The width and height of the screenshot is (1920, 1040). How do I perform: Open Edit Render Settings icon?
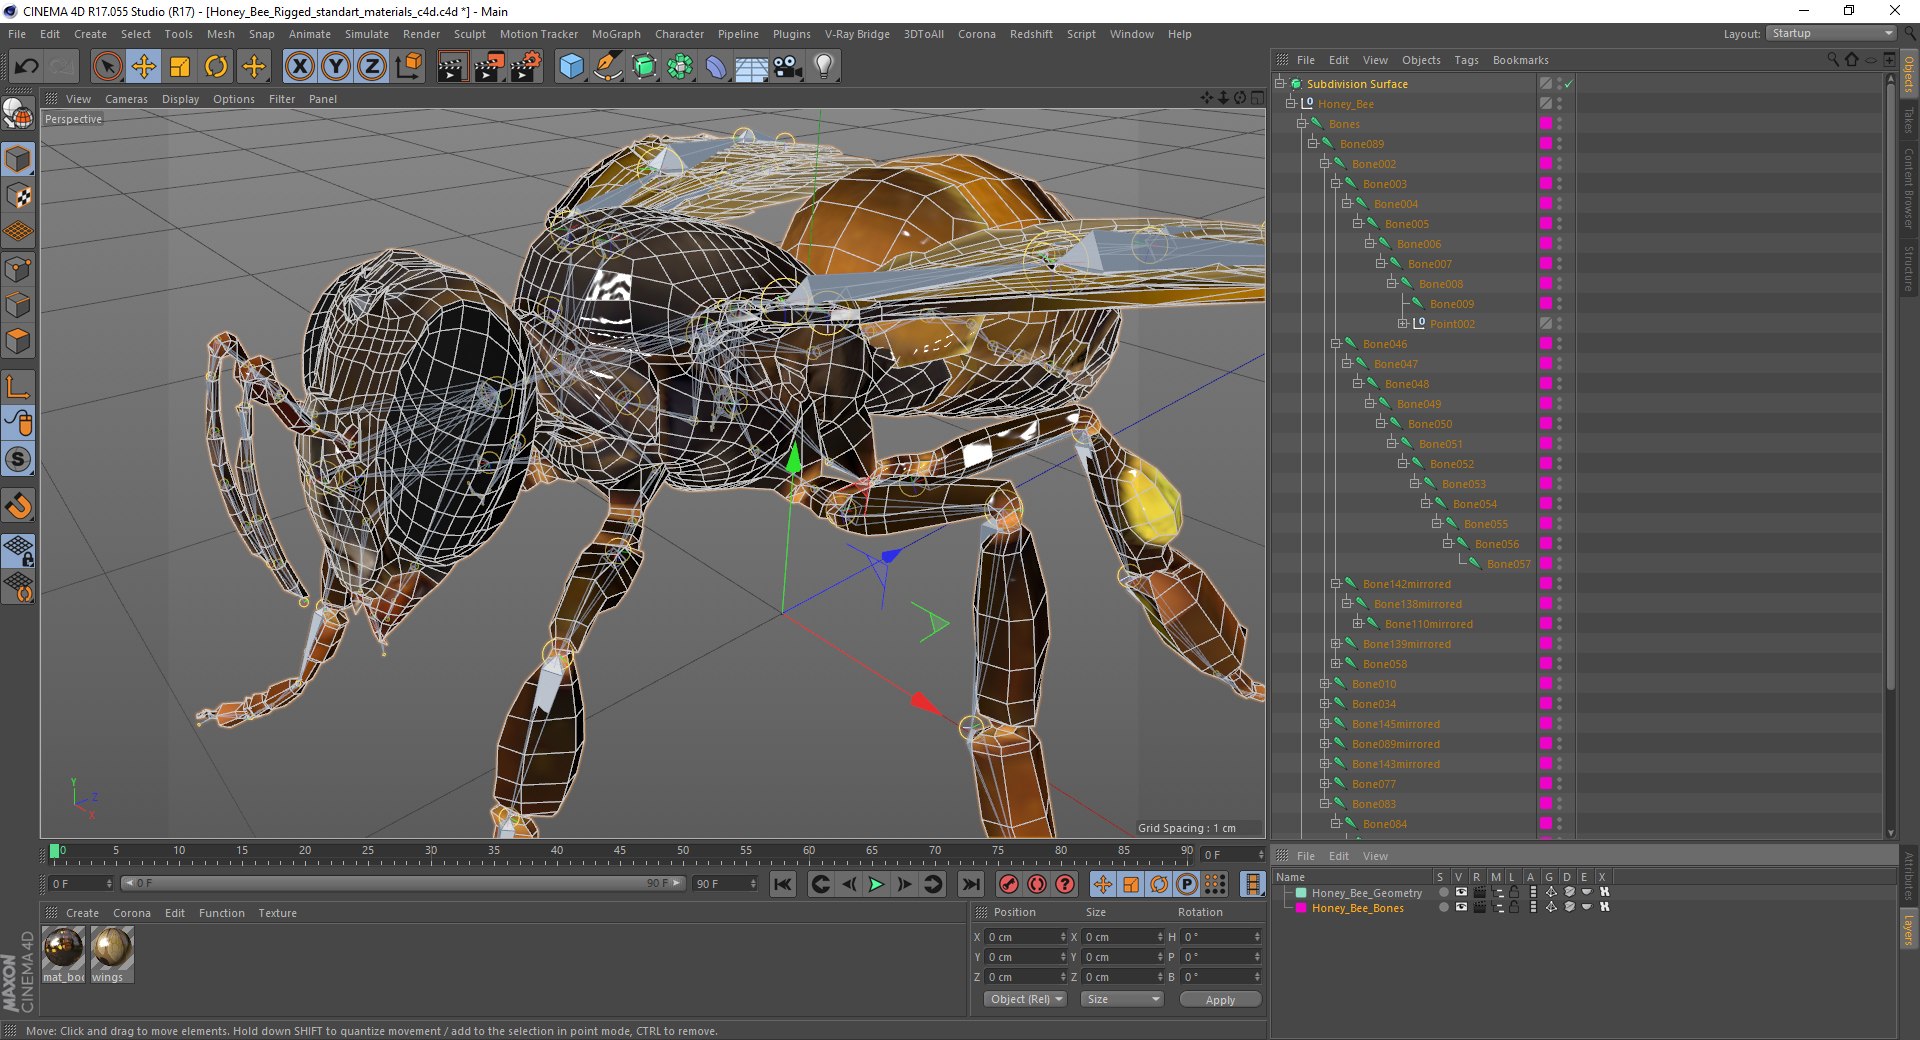526,67
